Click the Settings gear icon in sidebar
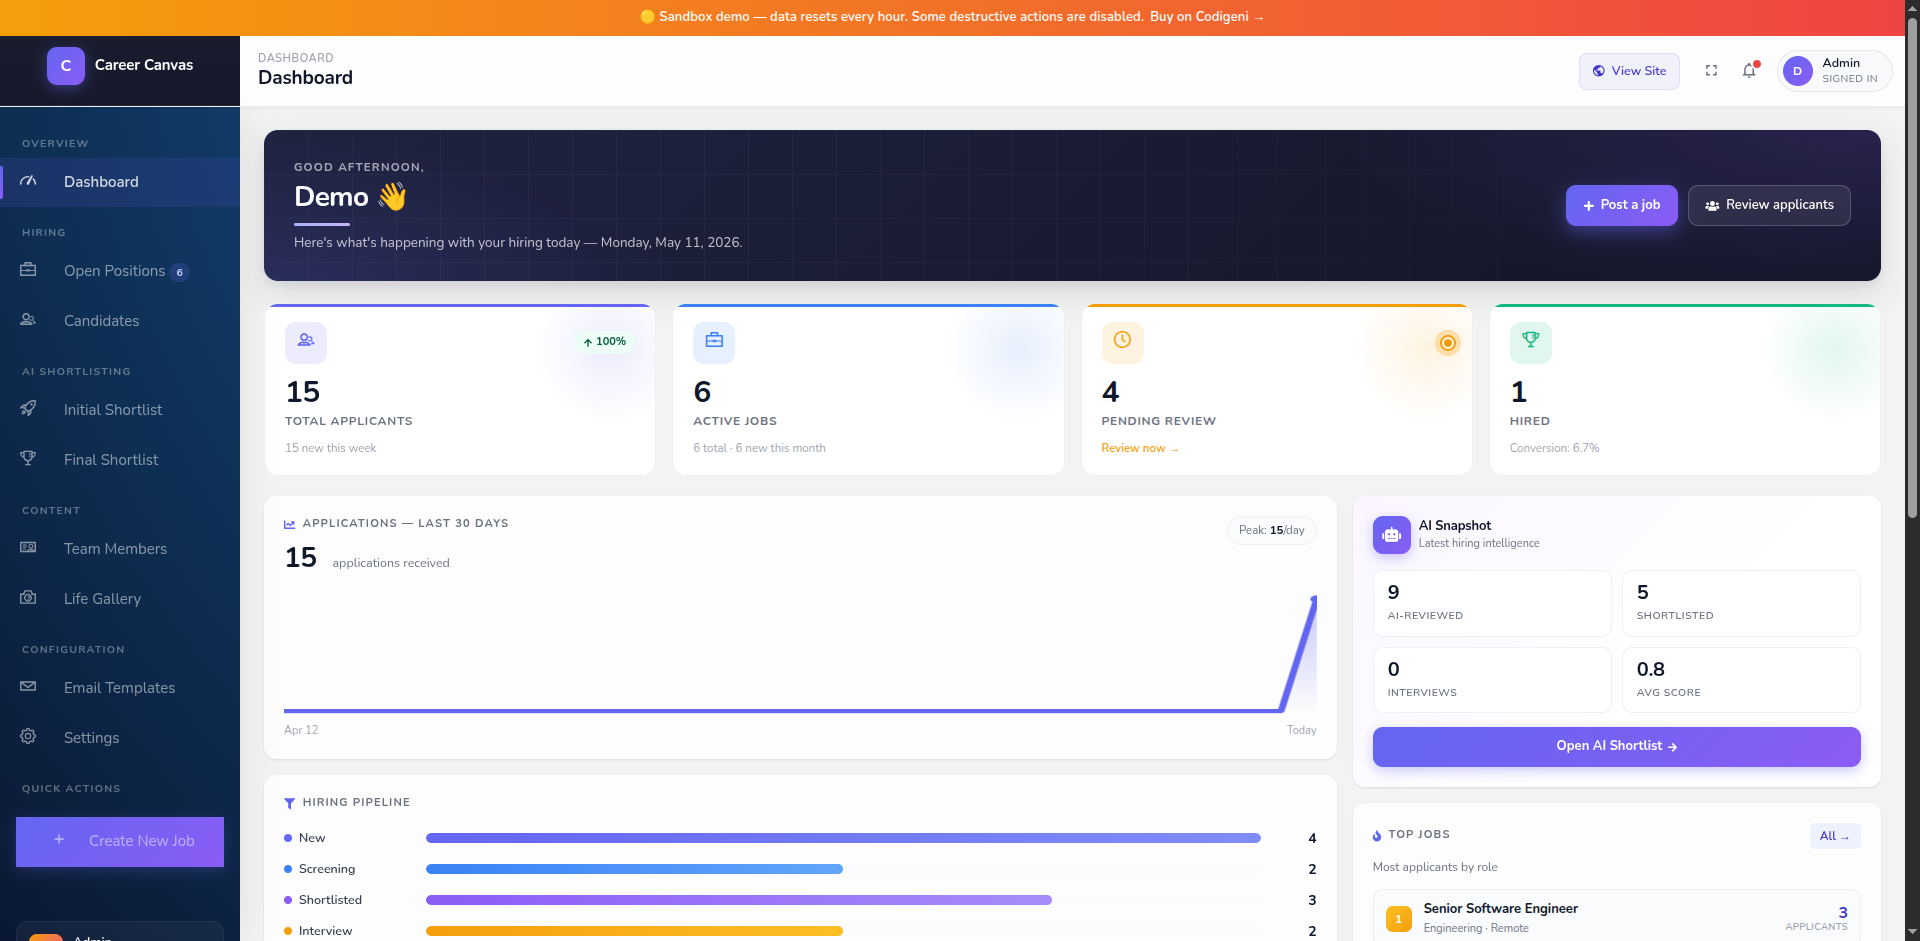 click(28, 737)
